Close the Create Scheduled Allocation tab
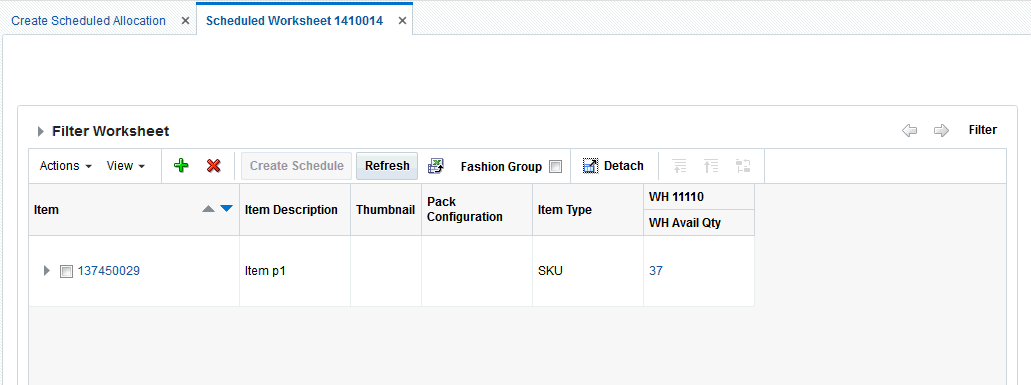Image resolution: width=1031 pixels, height=385 pixels. coord(185,21)
